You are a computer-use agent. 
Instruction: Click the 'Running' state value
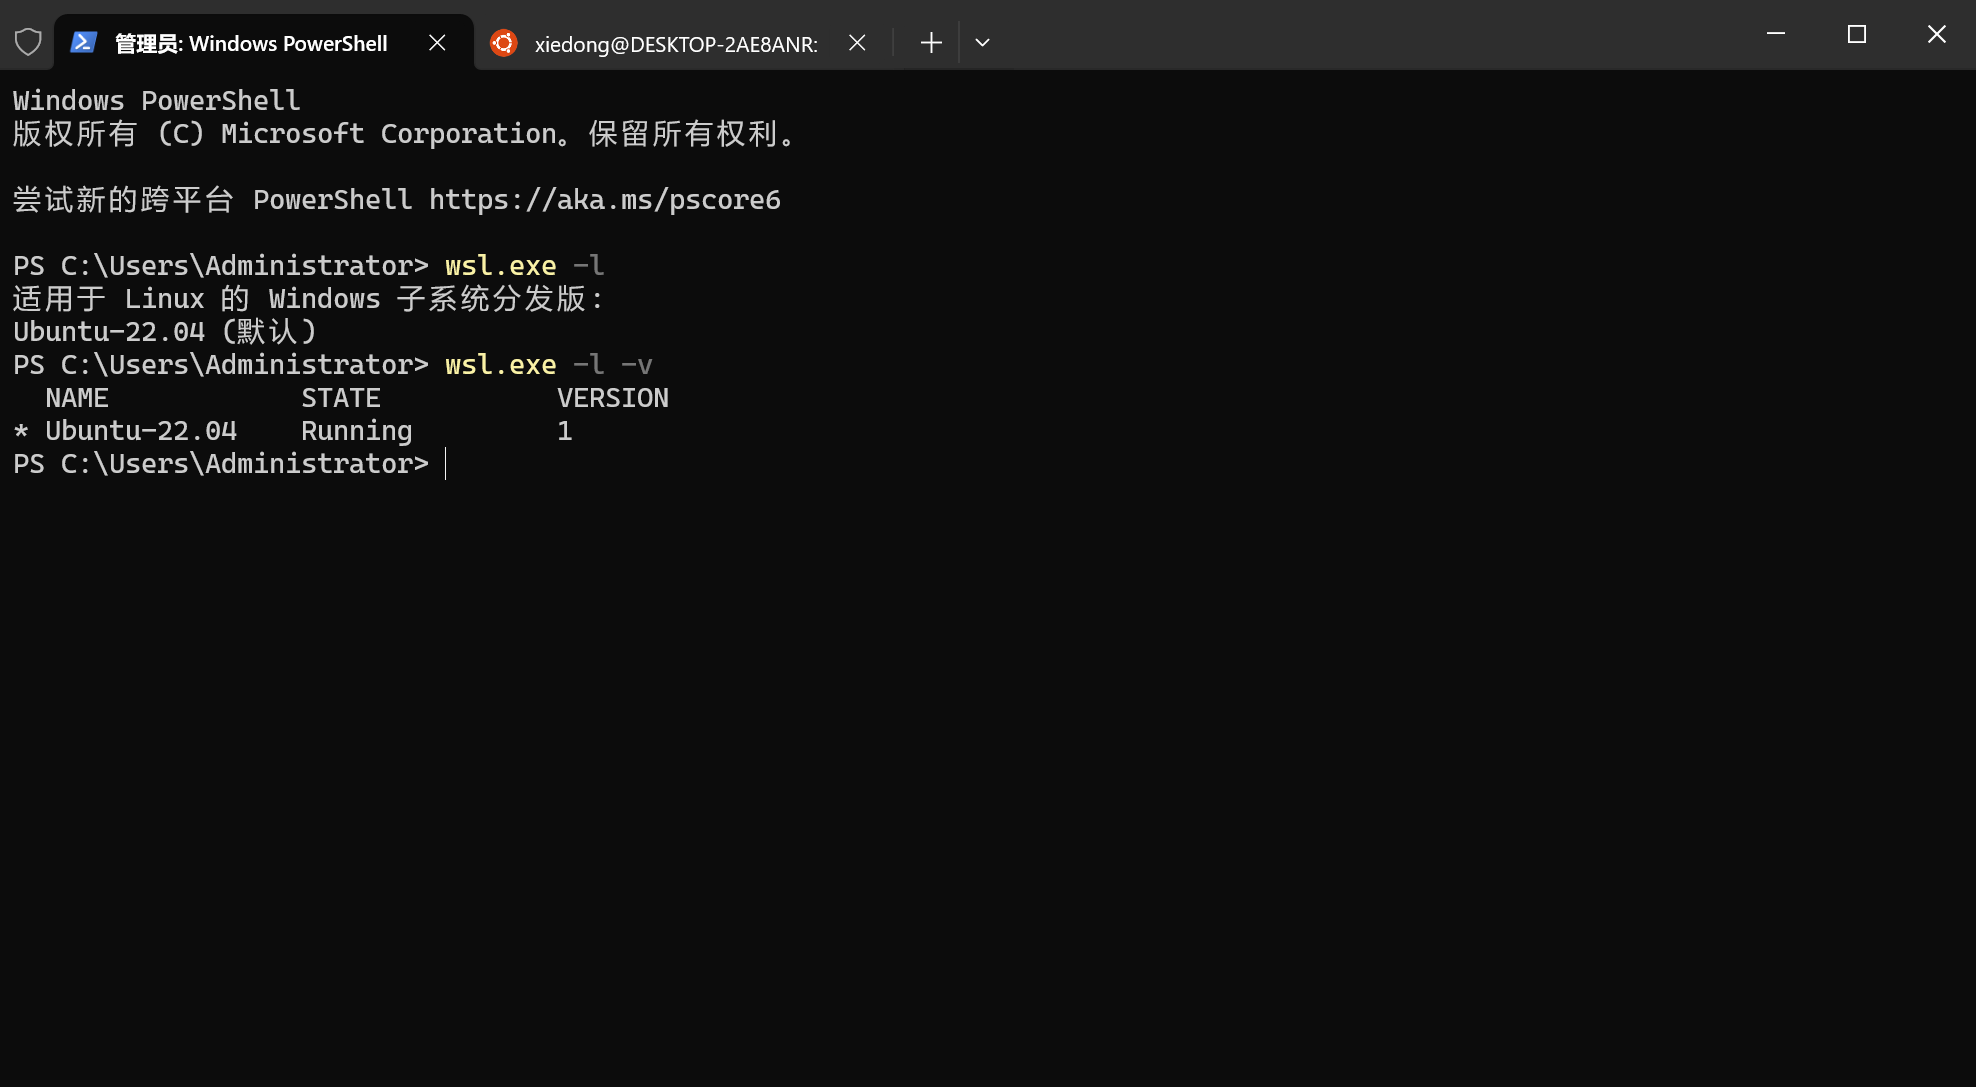pyautogui.click(x=357, y=431)
